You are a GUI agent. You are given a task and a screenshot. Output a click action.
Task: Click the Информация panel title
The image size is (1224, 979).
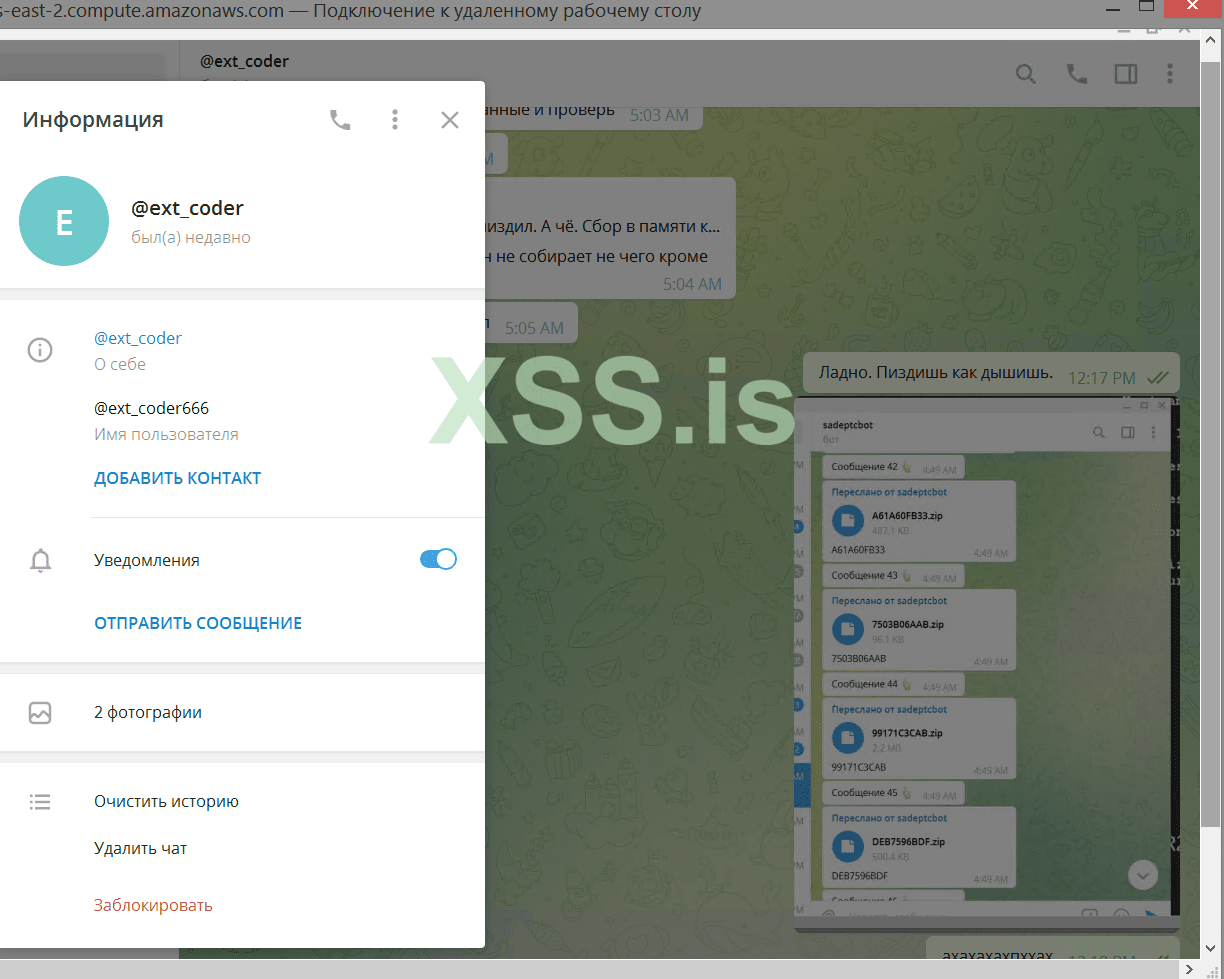(x=93, y=120)
